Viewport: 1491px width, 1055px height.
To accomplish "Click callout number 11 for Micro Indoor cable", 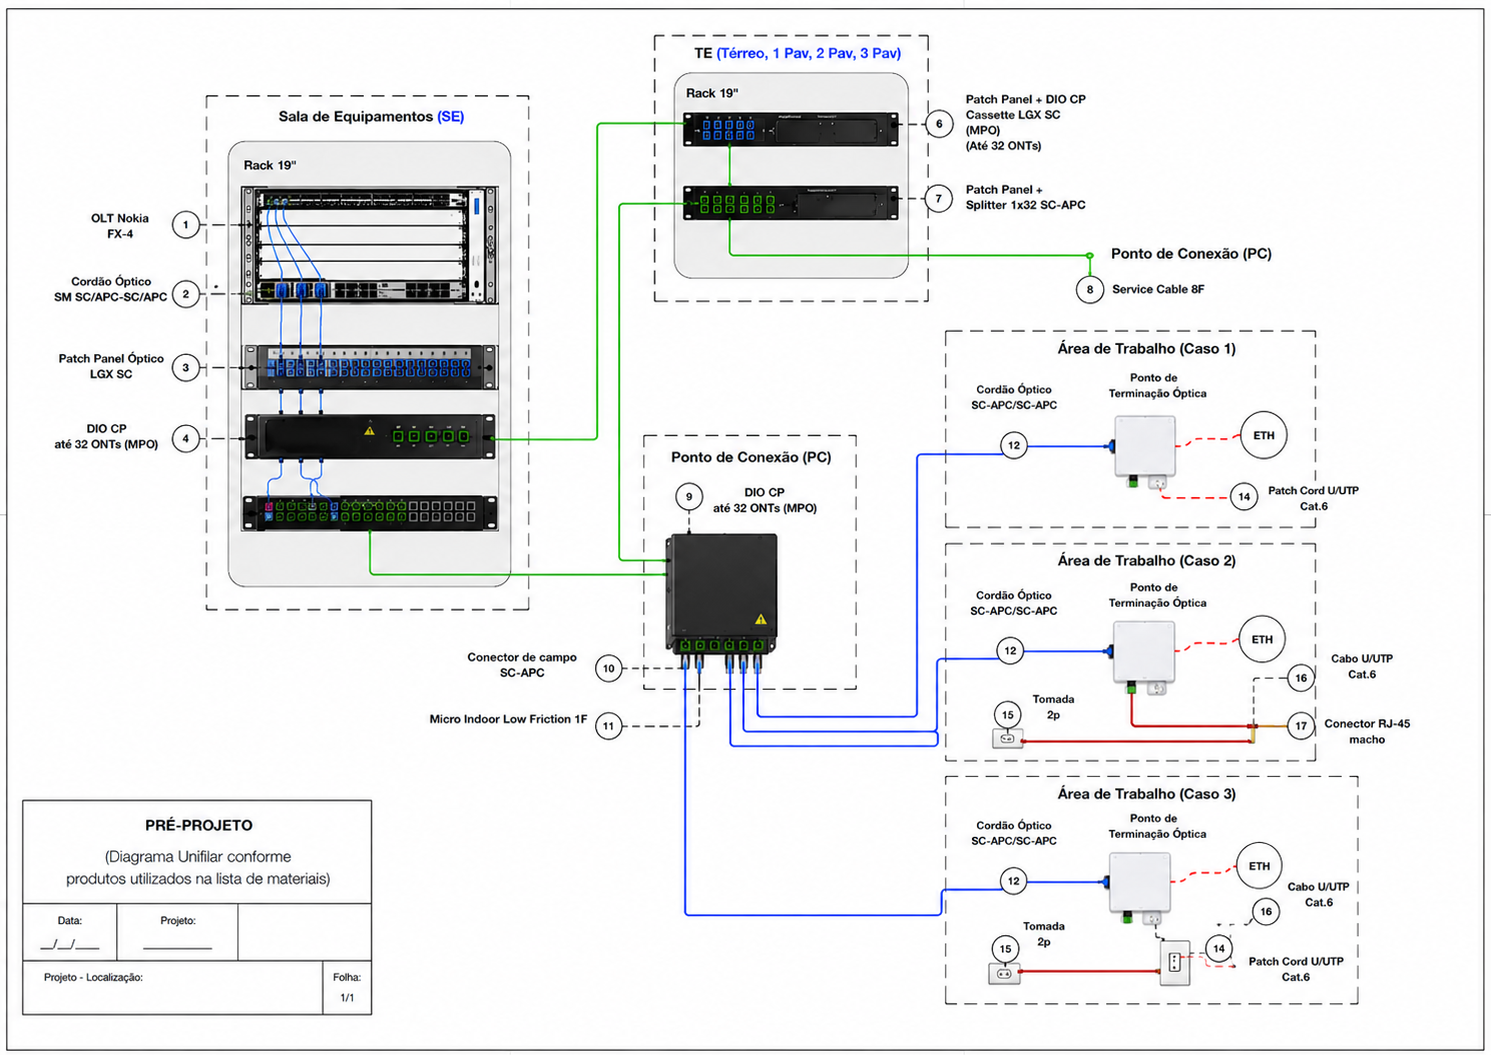I will coord(609,726).
